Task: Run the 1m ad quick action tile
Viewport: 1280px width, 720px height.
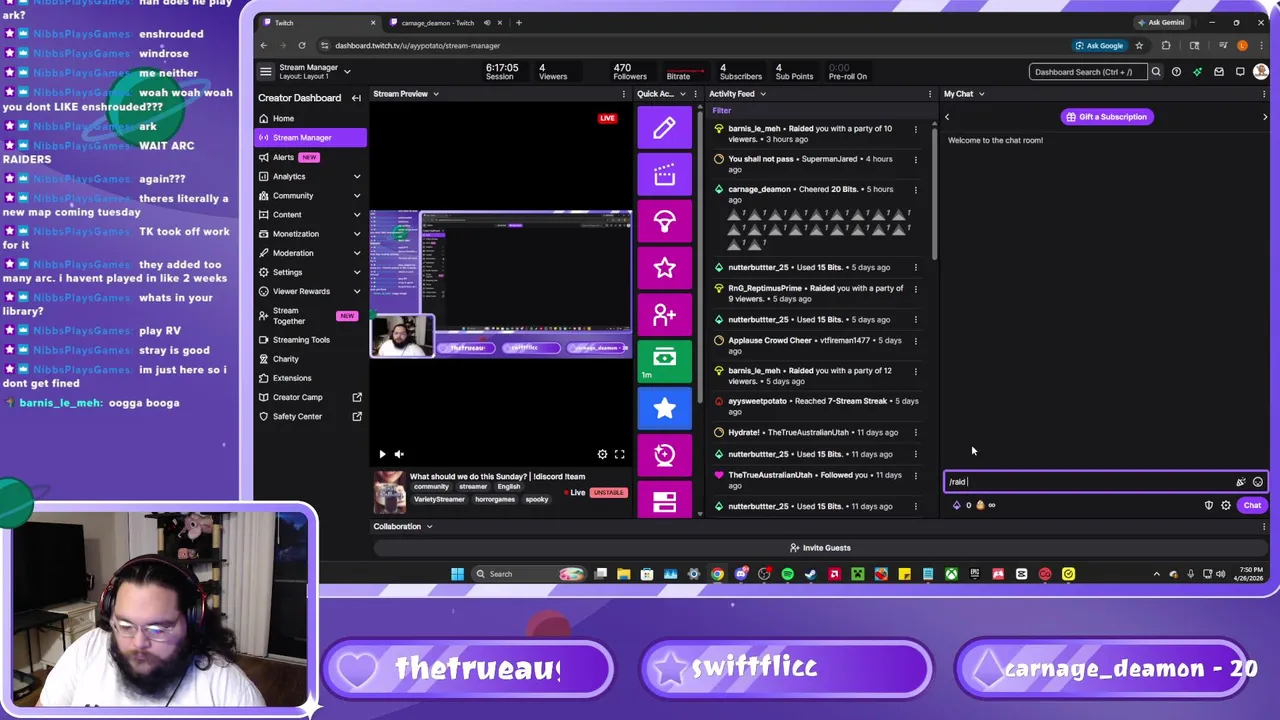Action: tap(664, 361)
